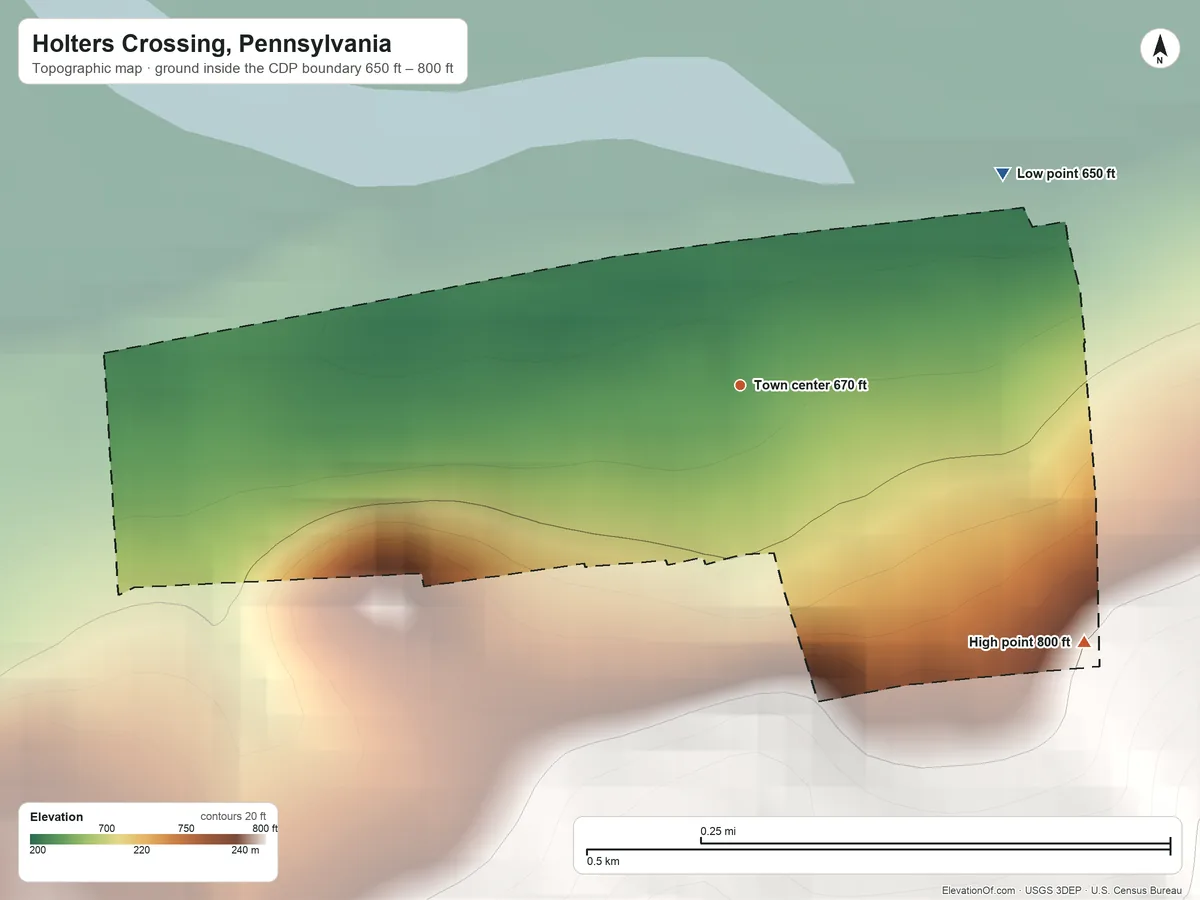
Task: Click the 'Low point 650 ft' label
Action: [1066, 174]
